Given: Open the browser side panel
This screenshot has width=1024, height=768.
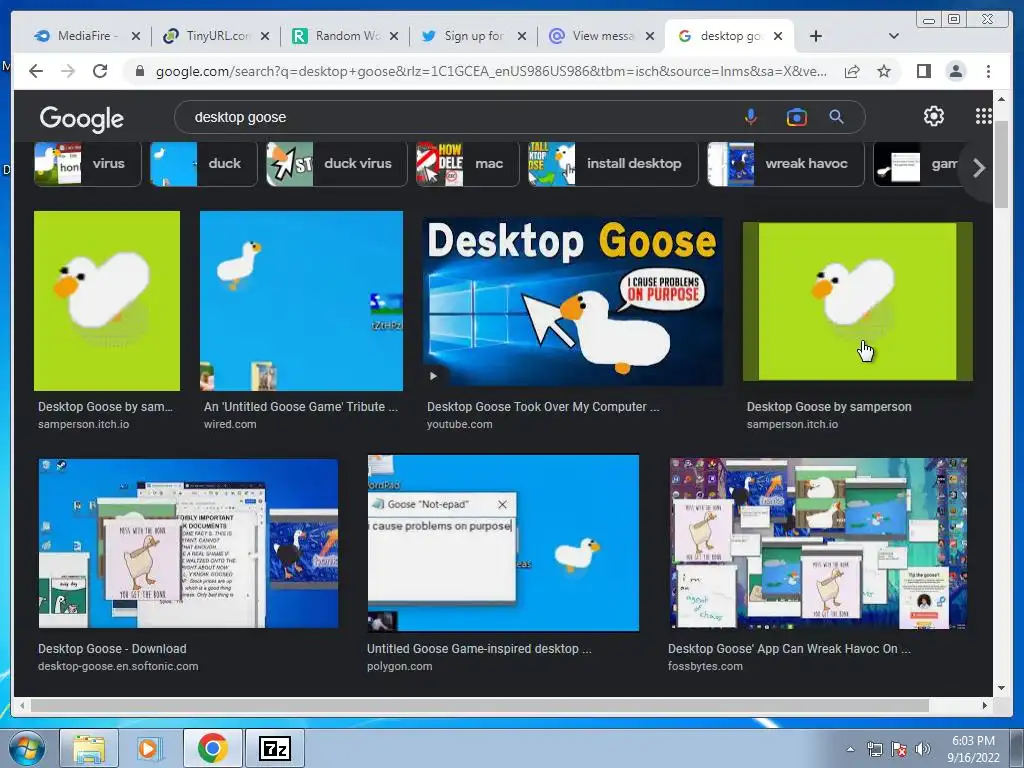Looking at the screenshot, I should (x=923, y=71).
